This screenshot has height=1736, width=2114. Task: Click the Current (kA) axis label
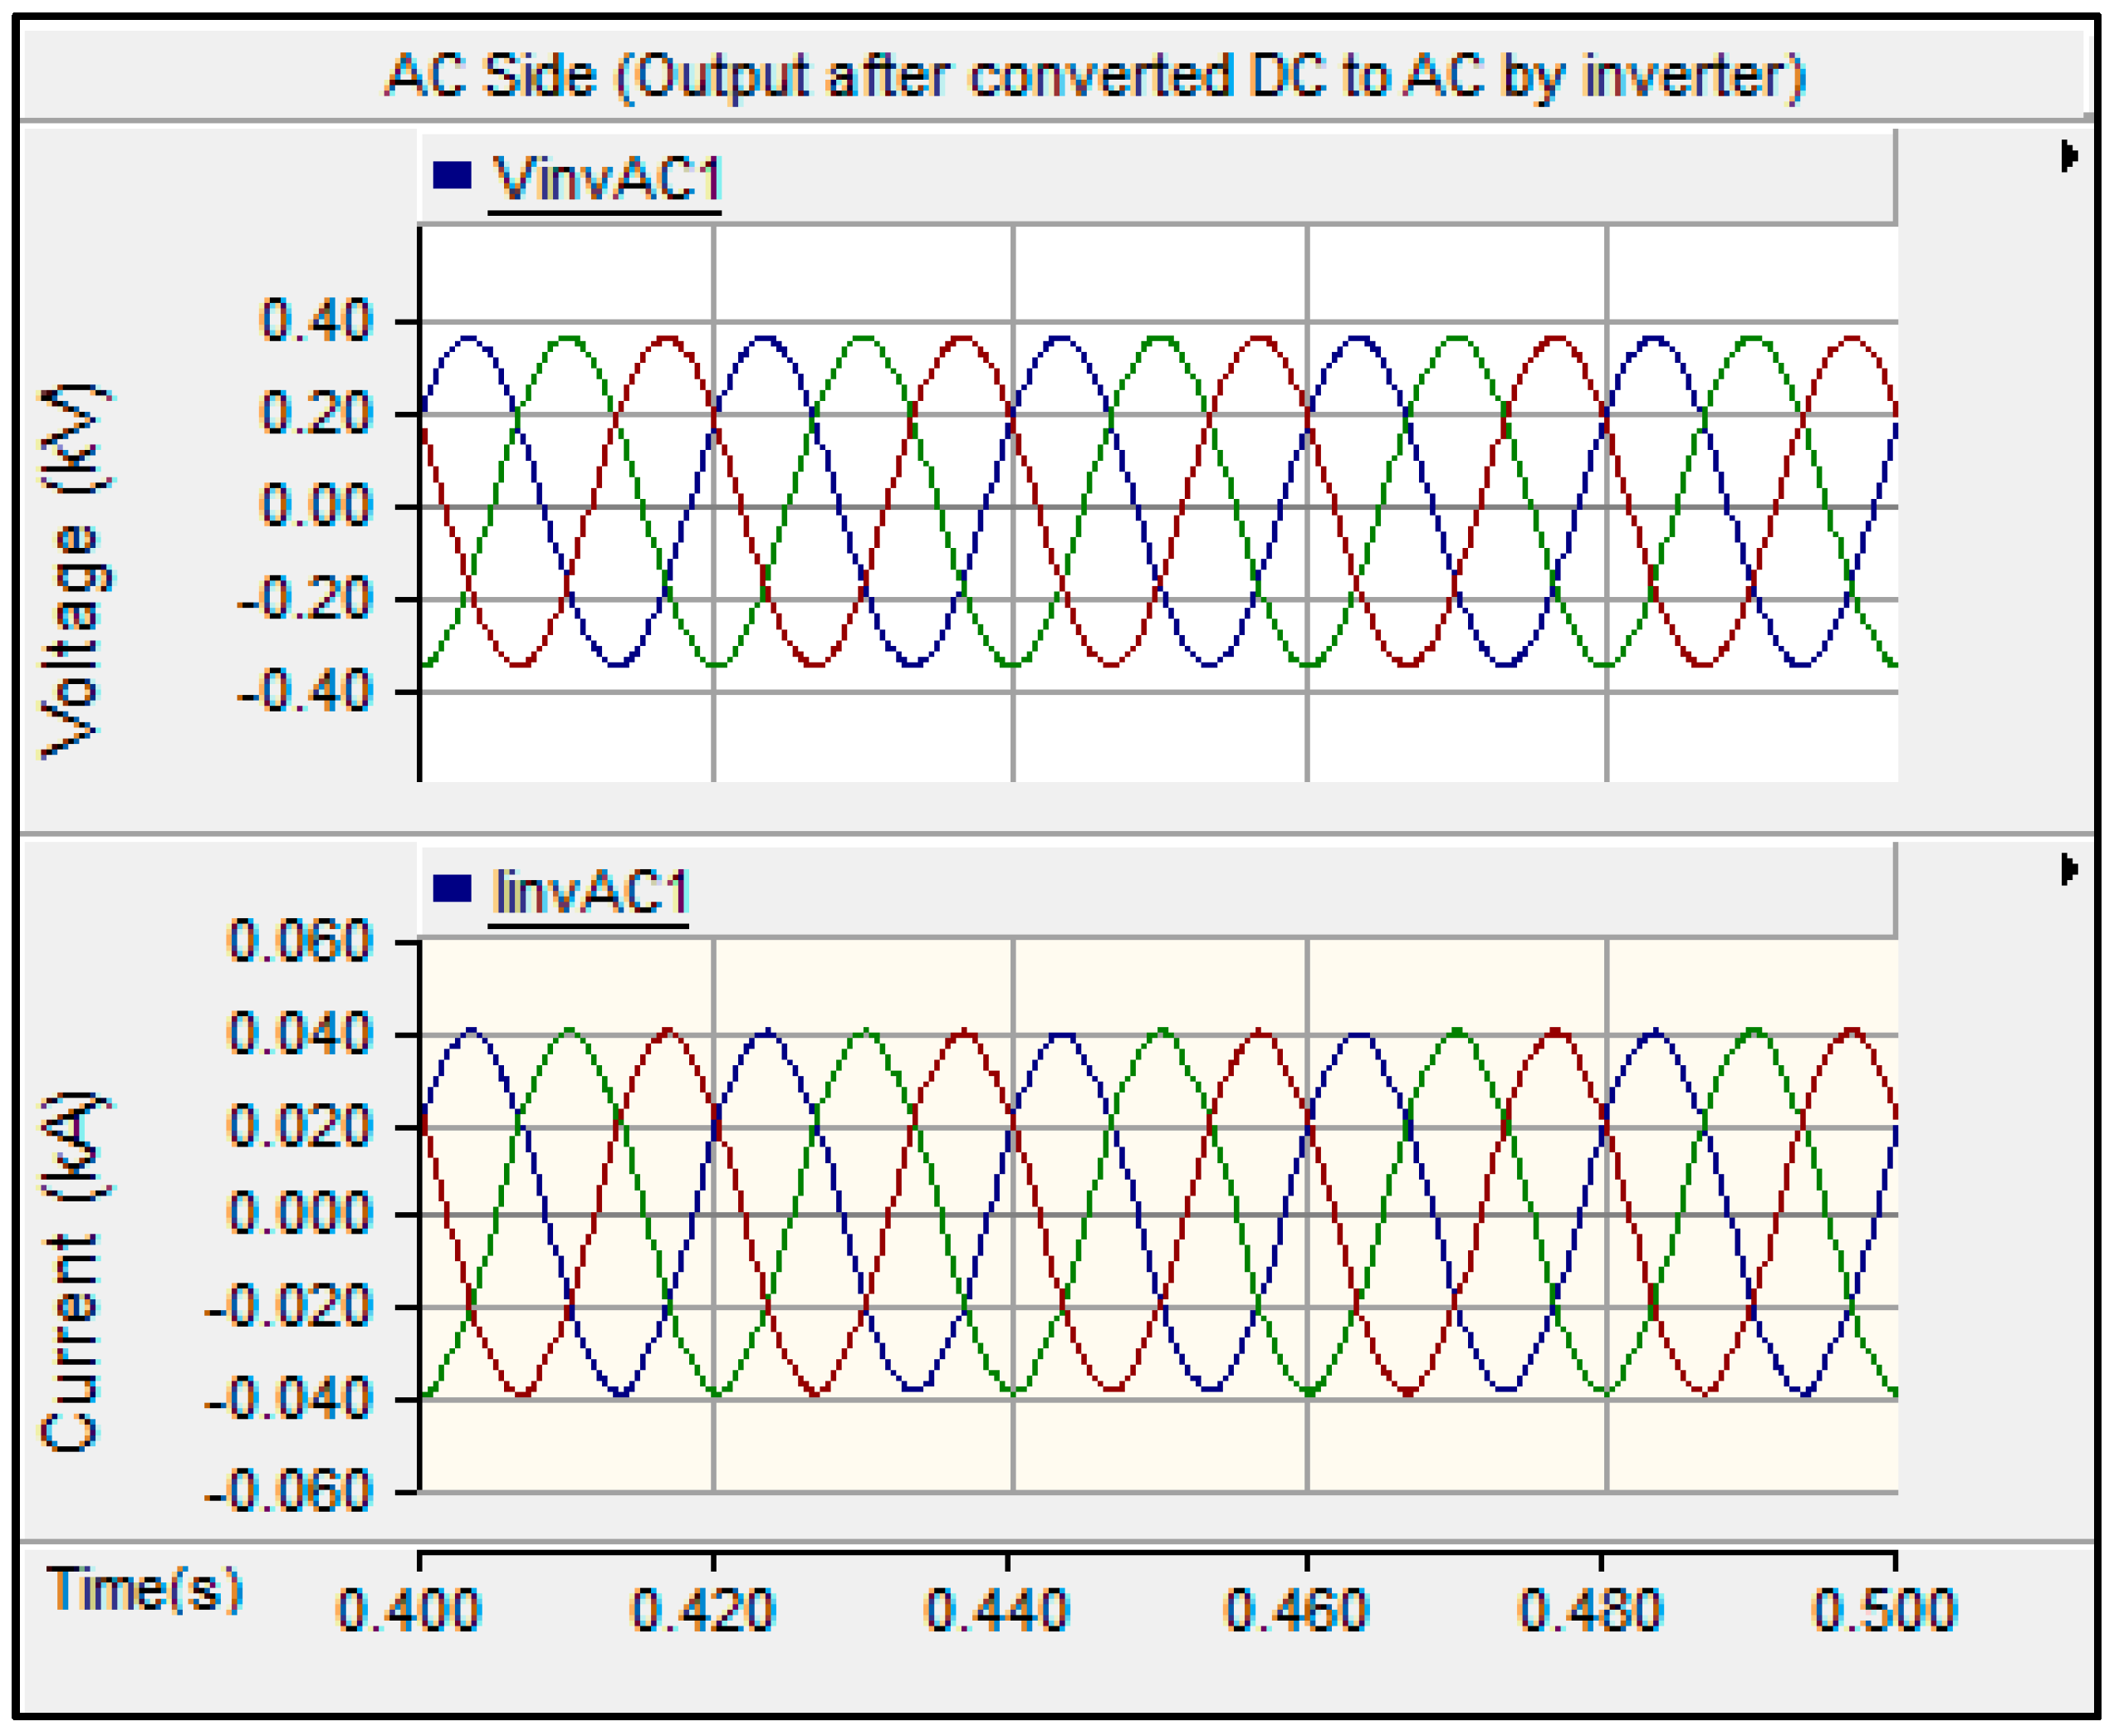pyautogui.click(x=72, y=1272)
